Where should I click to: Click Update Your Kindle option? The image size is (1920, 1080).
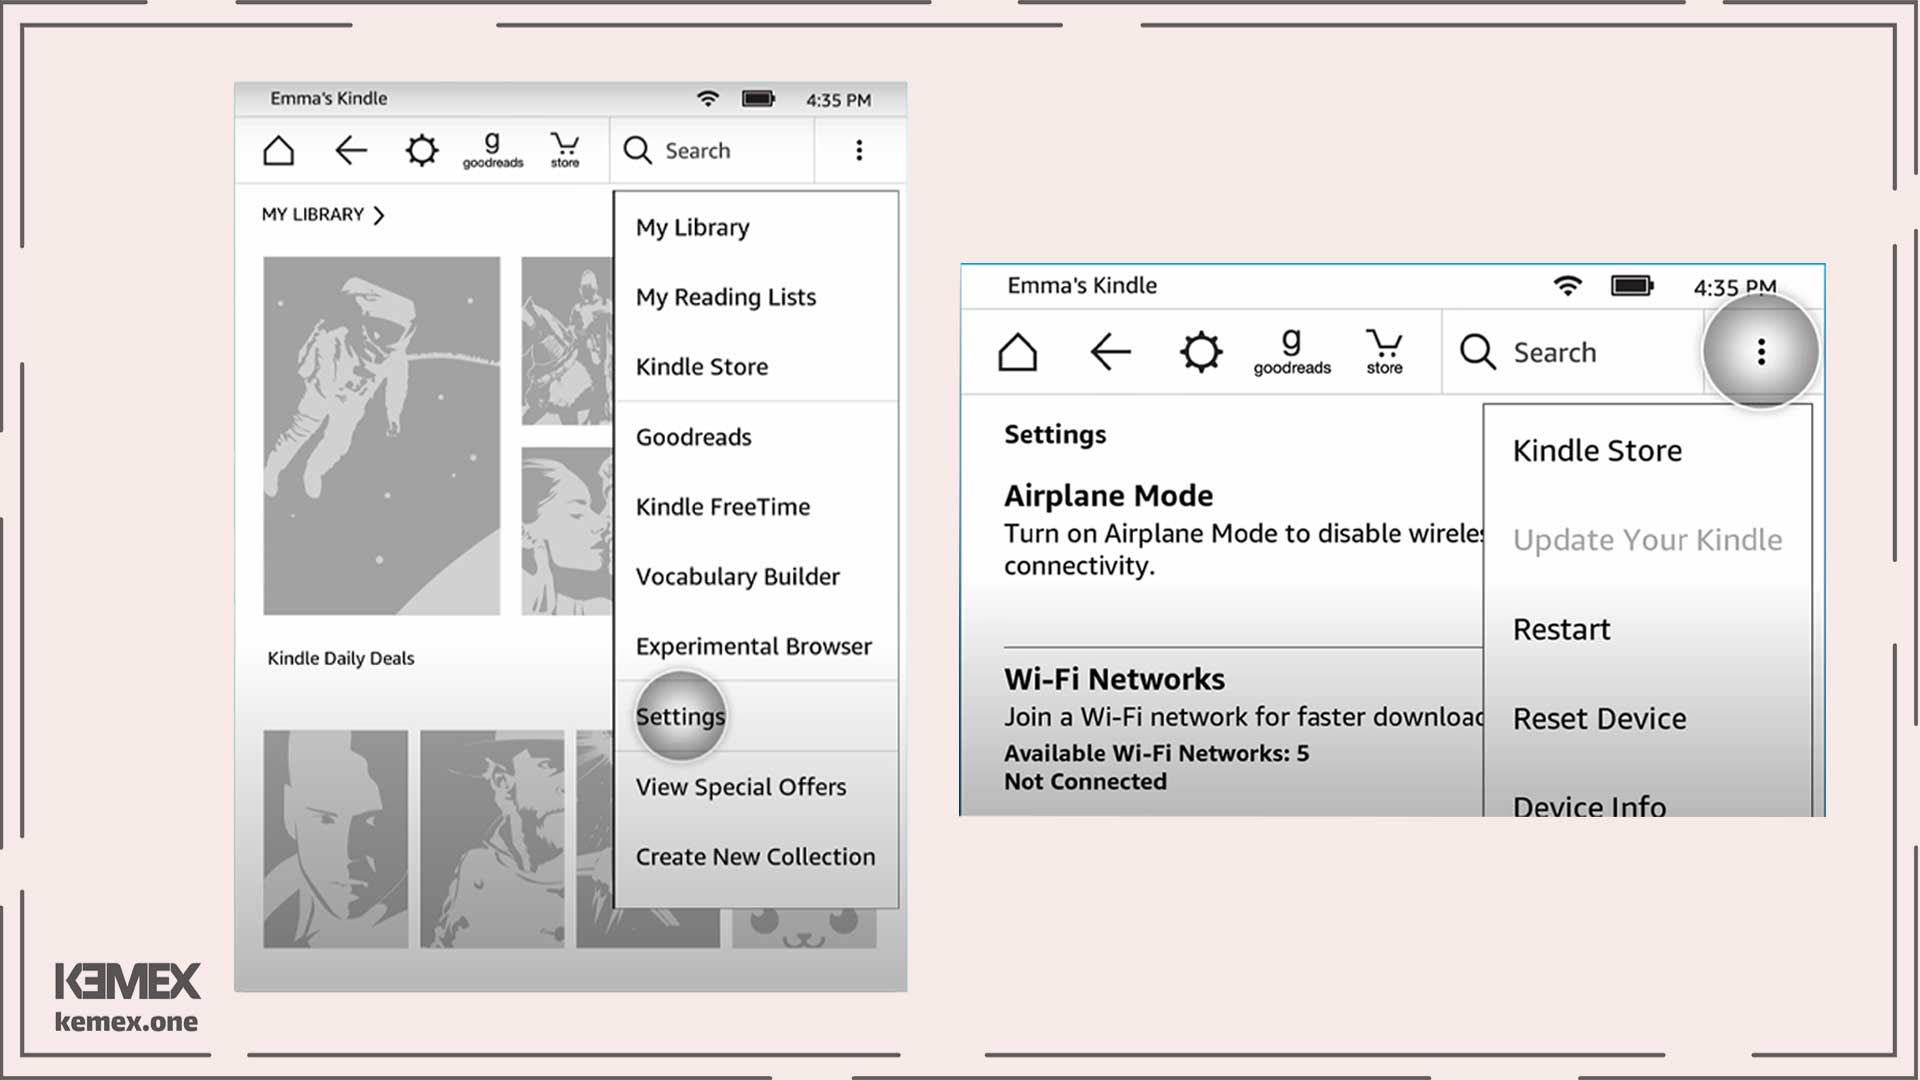(x=1647, y=538)
